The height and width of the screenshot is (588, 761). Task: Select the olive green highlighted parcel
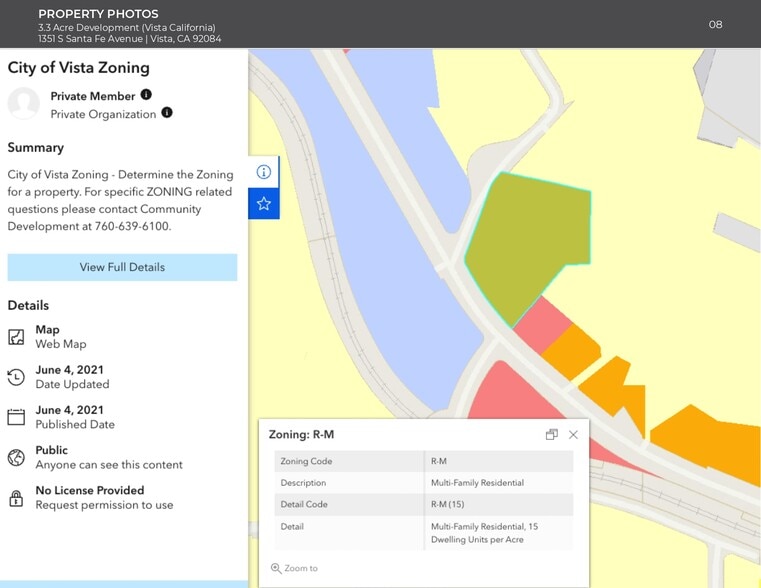[525, 240]
